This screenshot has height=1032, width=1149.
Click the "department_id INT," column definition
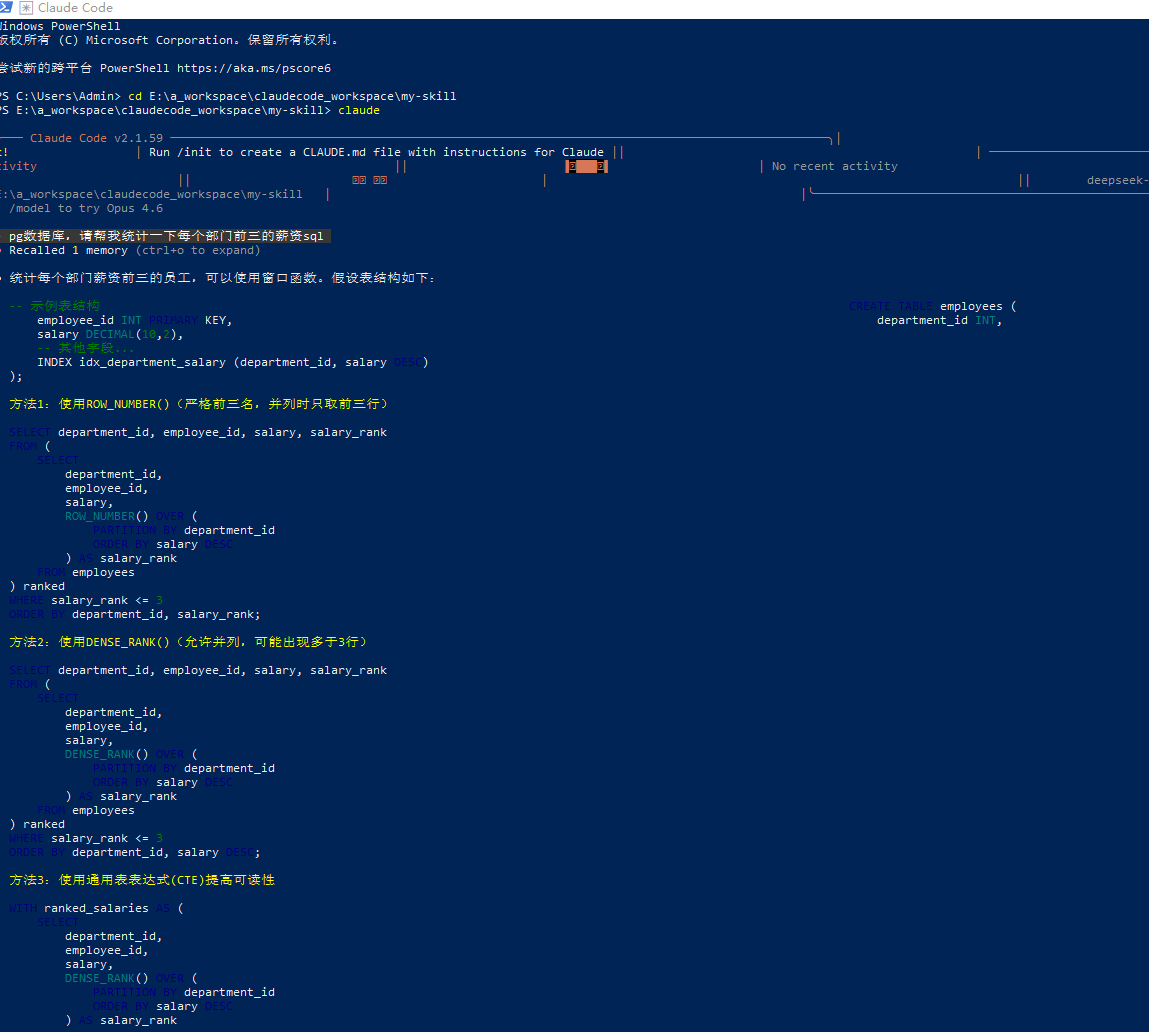939,320
